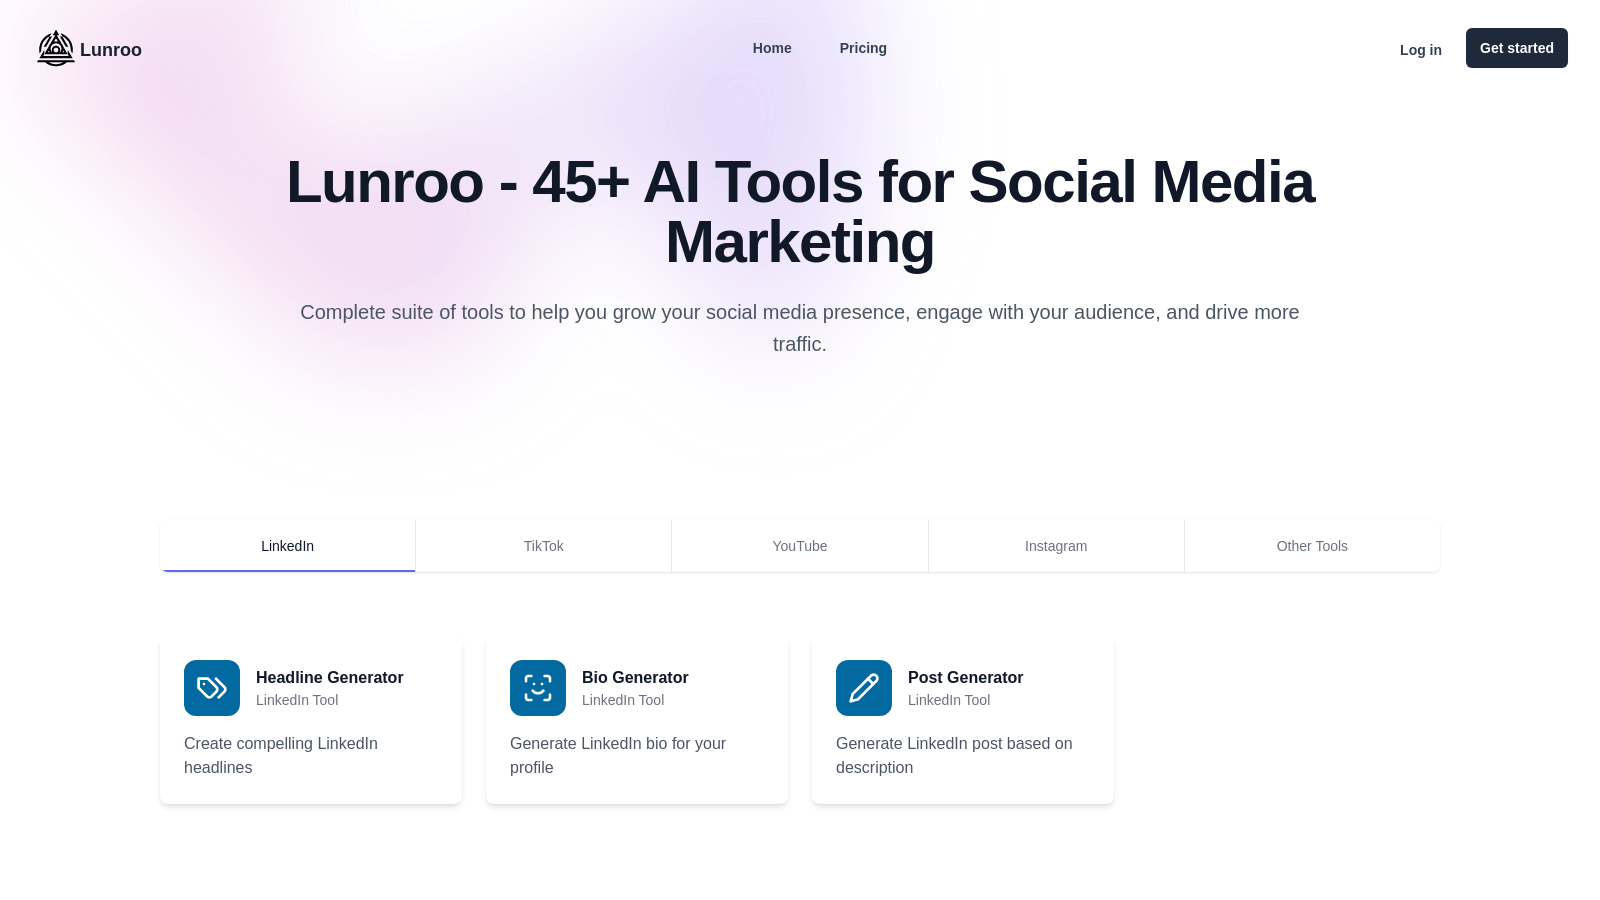The width and height of the screenshot is (1600, 900).
Task: Open the Instagram tab
Action: pos(1056,546)
